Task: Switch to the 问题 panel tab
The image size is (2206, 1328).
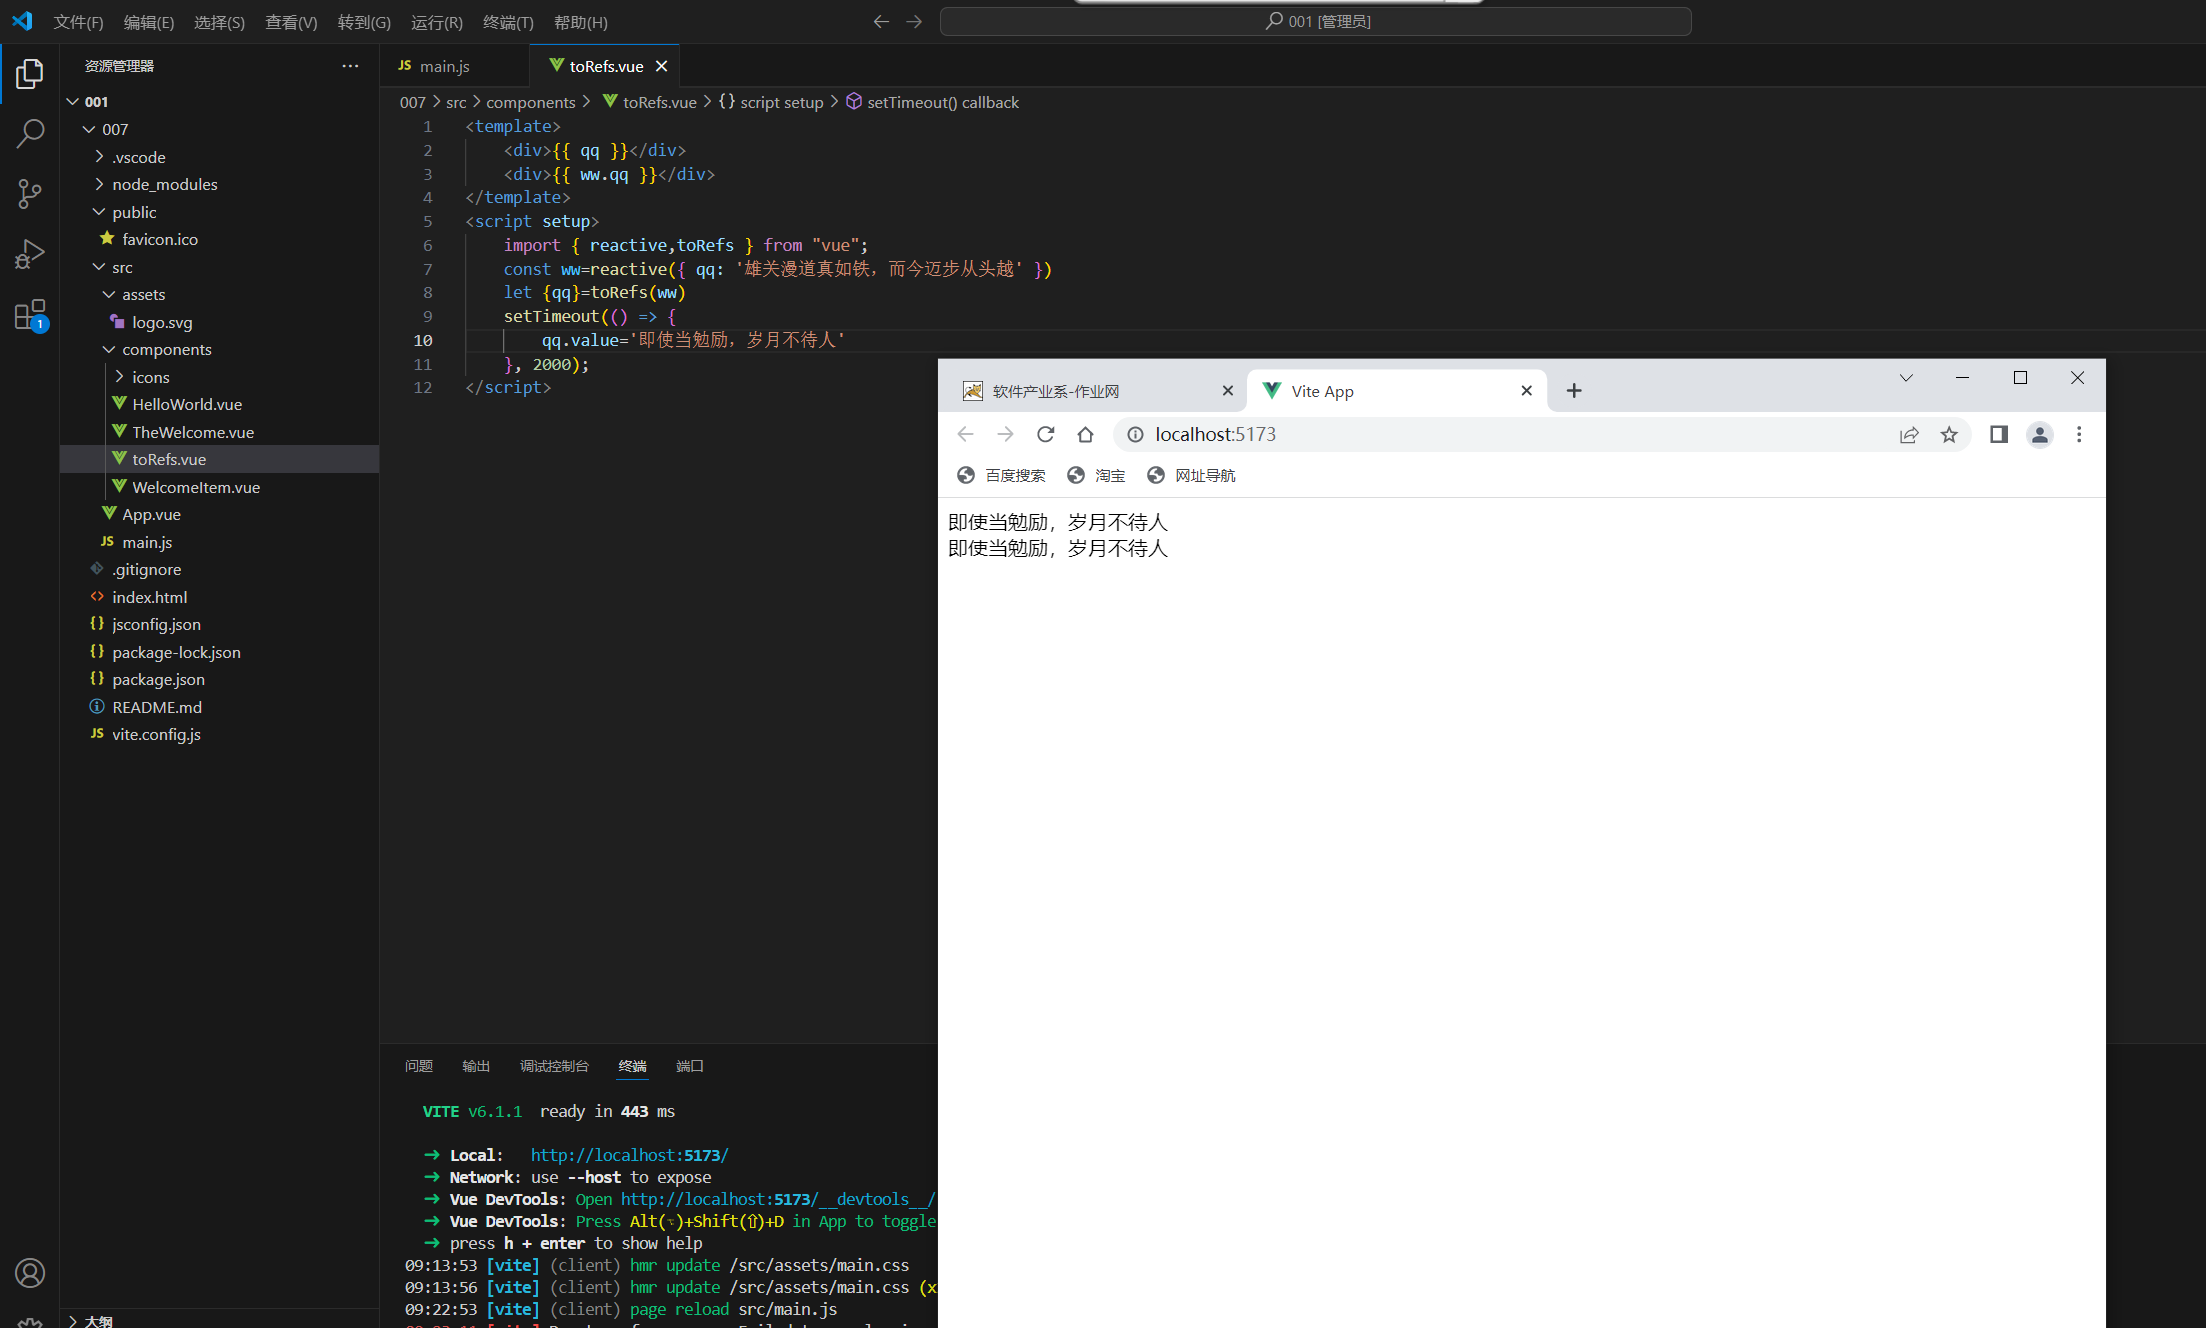Action: pyautogui.click(x=419, y=1066)
